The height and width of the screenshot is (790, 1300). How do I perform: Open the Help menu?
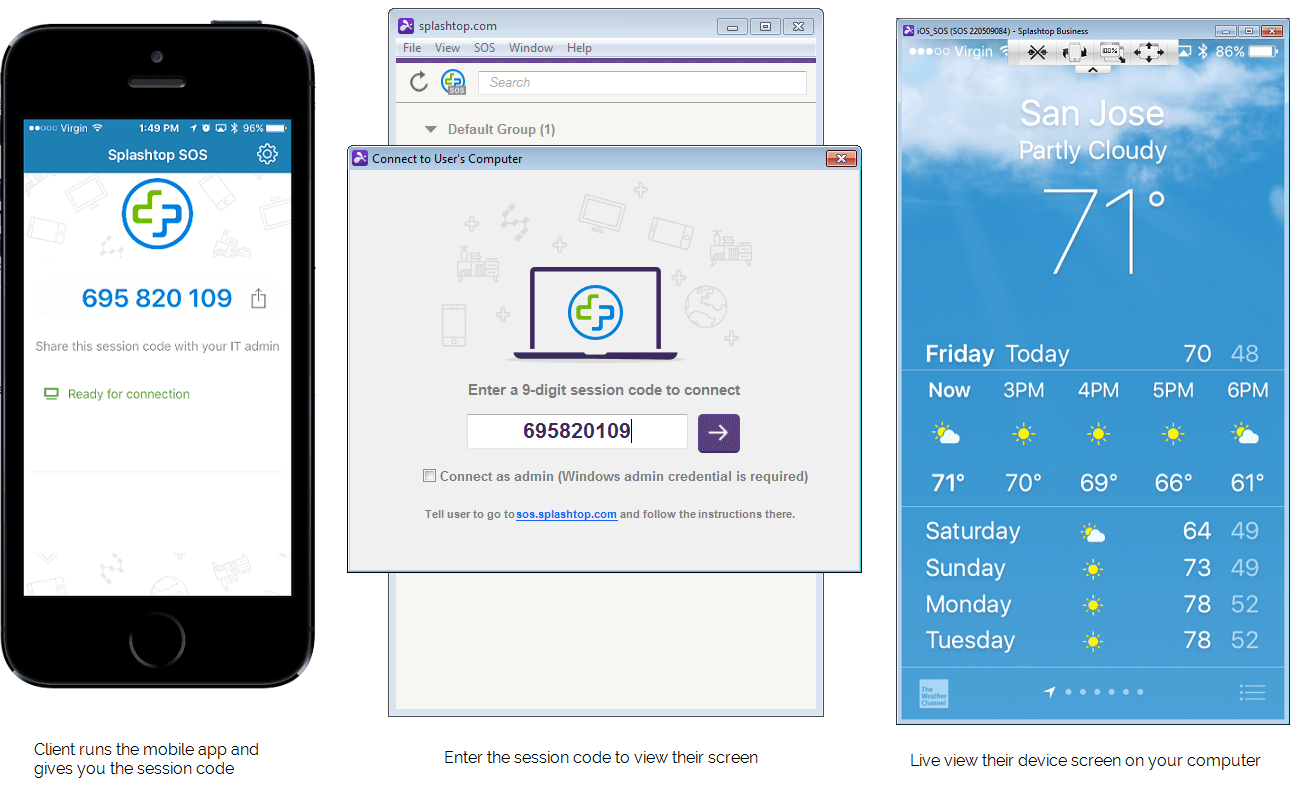[579, 48]
